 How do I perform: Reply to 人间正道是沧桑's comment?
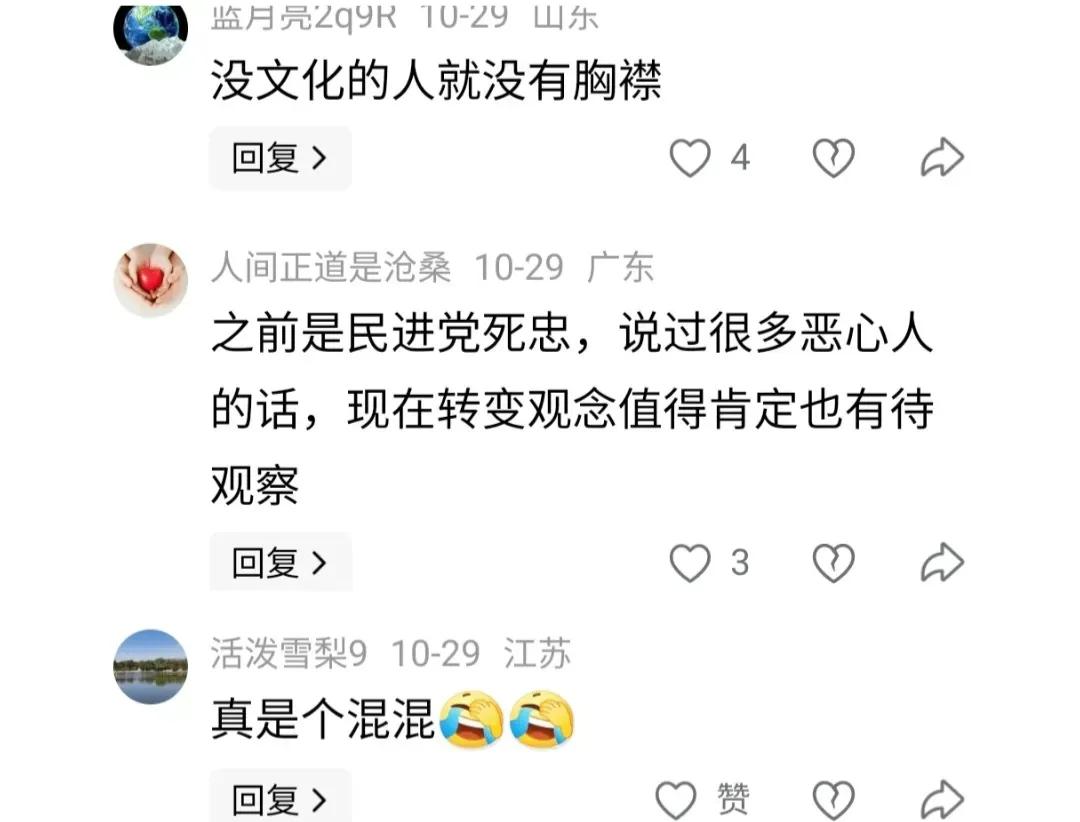pos(280,563)
